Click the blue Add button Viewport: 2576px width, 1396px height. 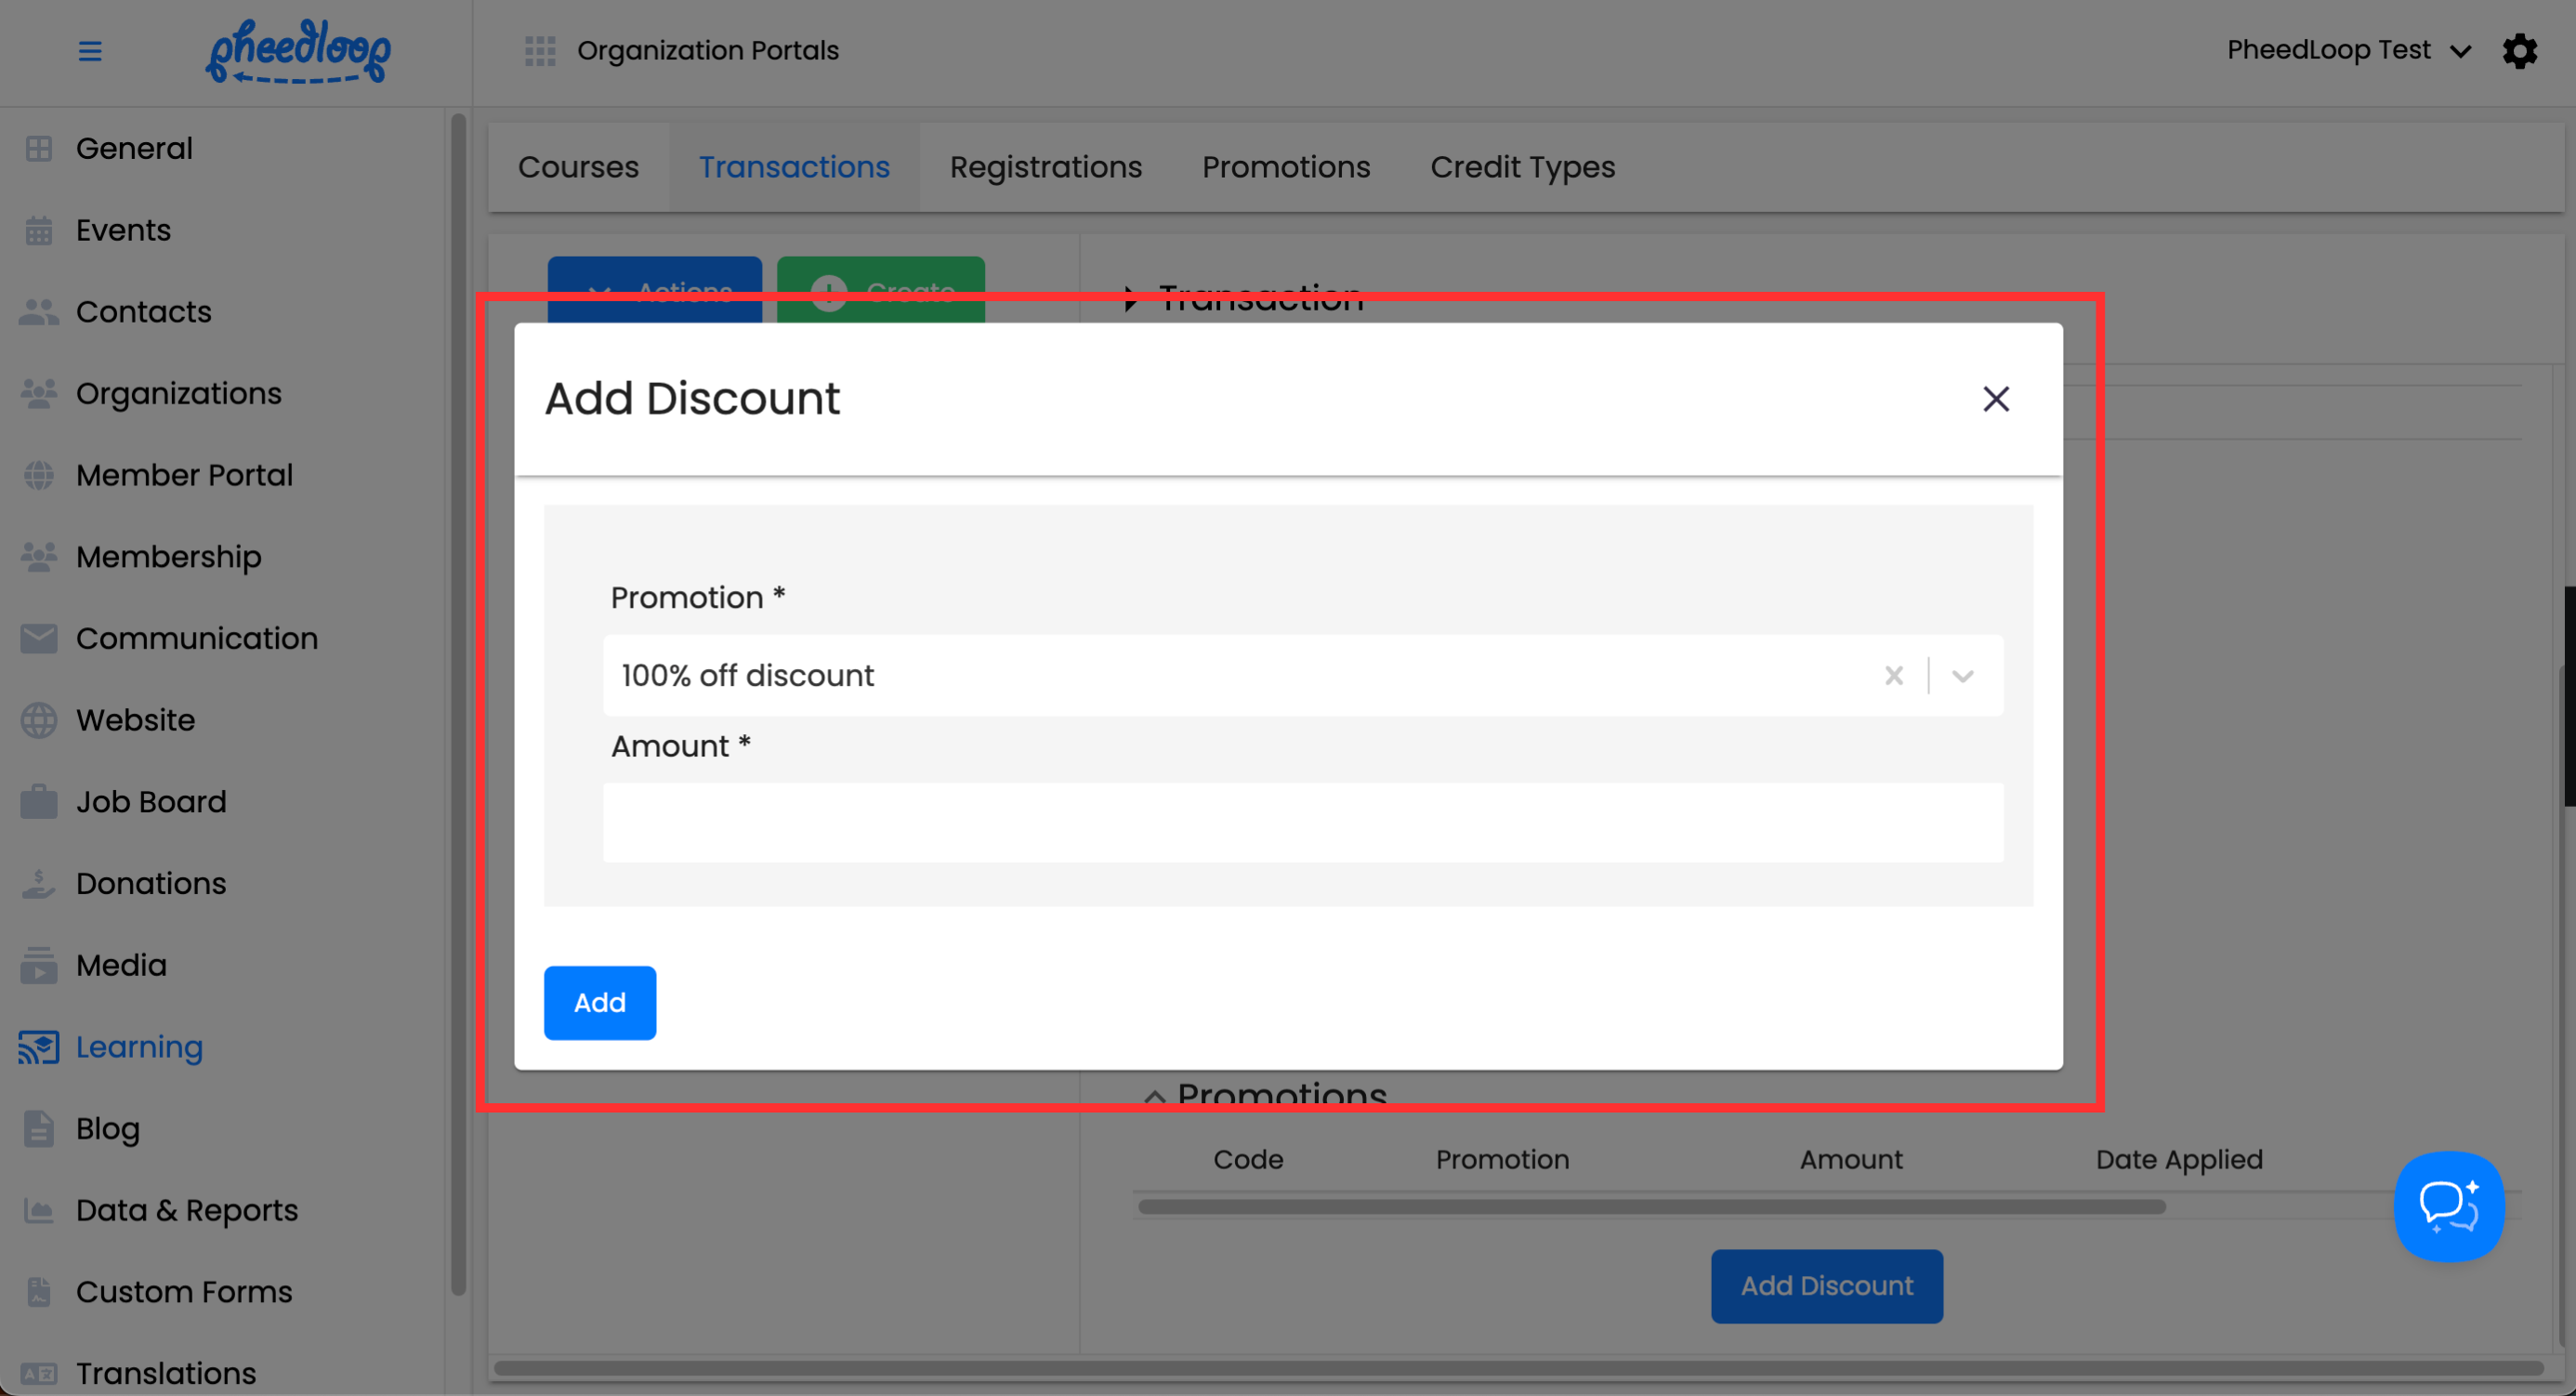pyautogui.click(x=599, y=1002)
